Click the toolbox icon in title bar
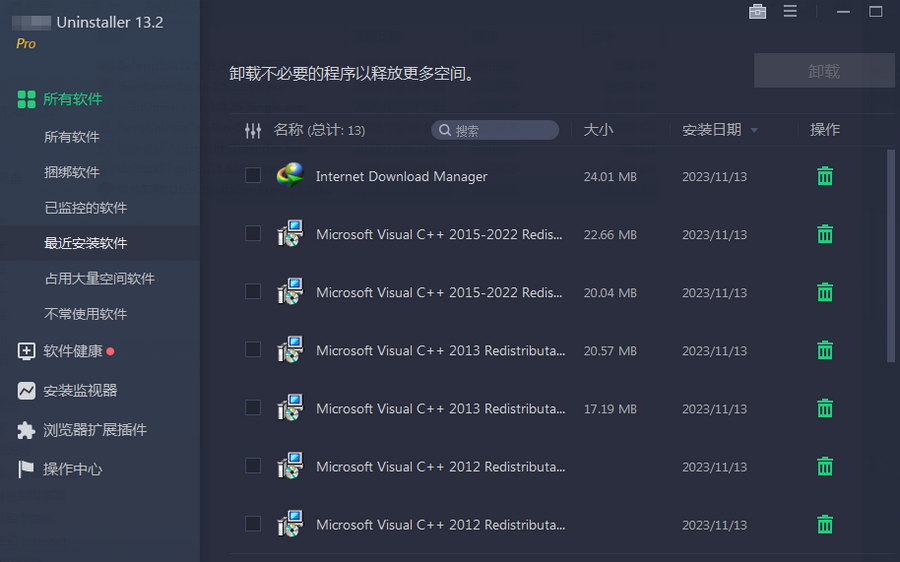This screenshot has width=900, height=562. [x=757, y=11]
